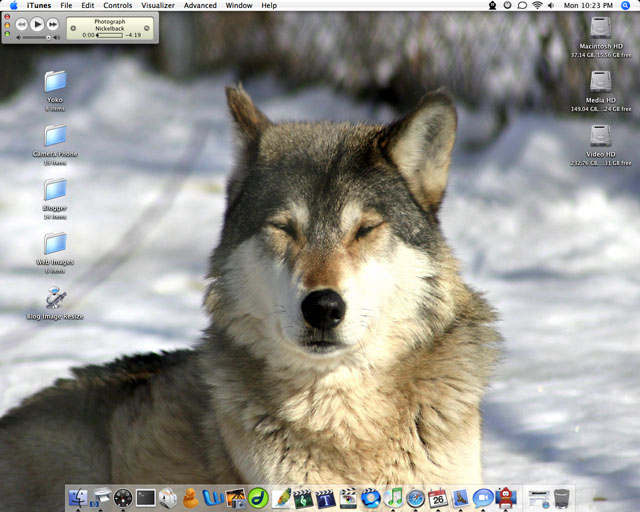Open Finder from the dock
This screenshot has height=512, width=640.
(x=78, y=498)
